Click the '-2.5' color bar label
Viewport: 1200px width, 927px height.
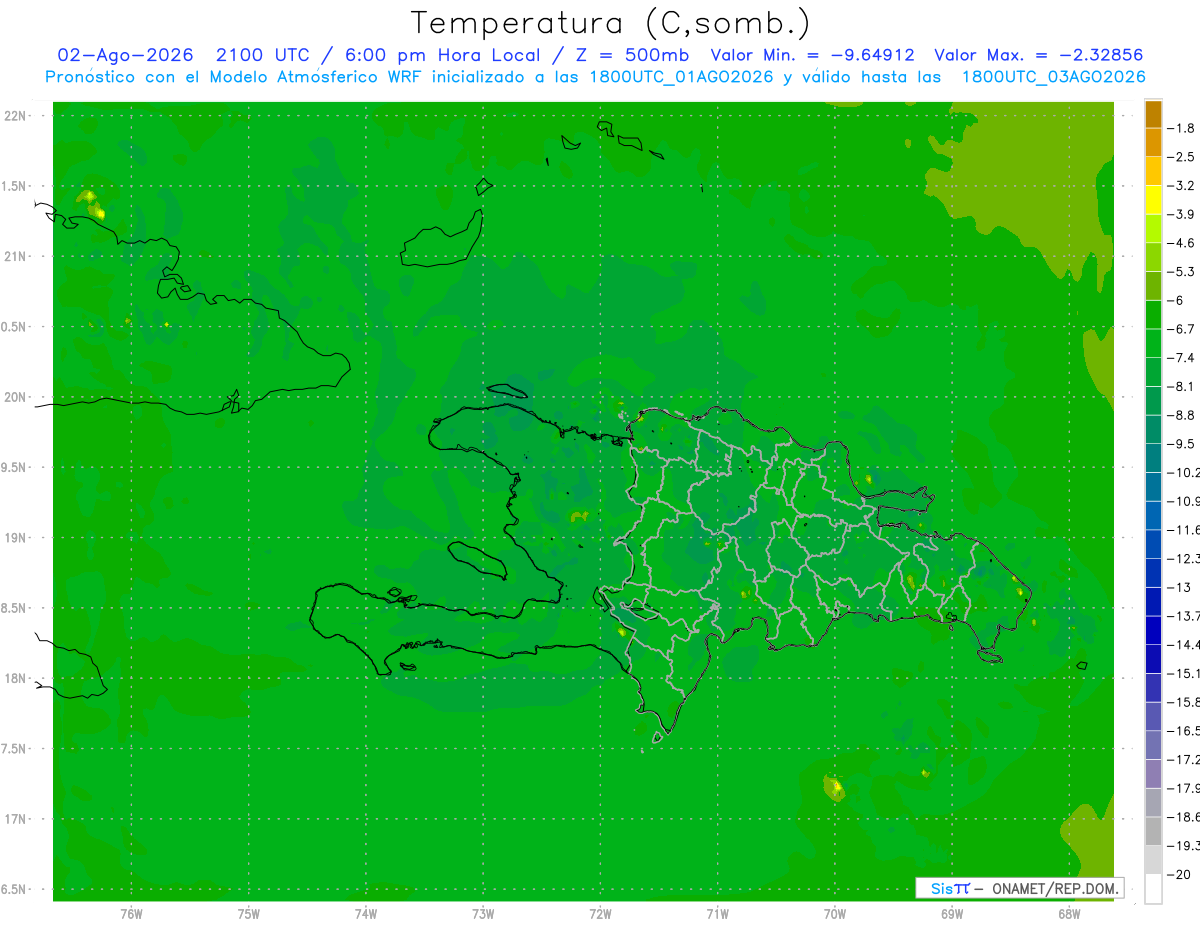(1183, 157)
